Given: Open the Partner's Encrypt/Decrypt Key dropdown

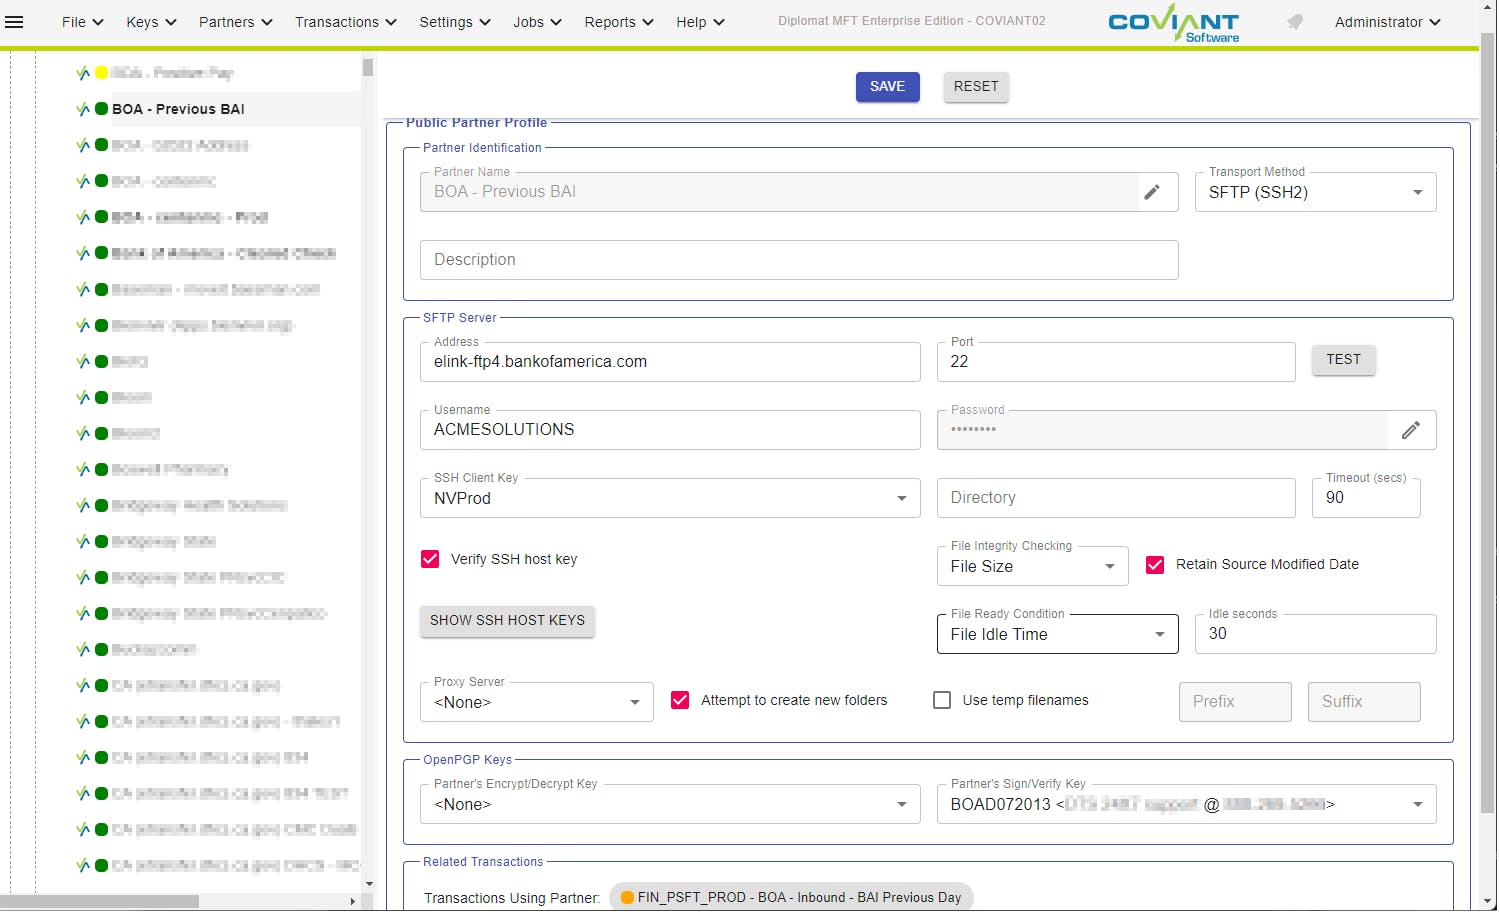Looking at the screenshot, I should (x=670, y=804).
